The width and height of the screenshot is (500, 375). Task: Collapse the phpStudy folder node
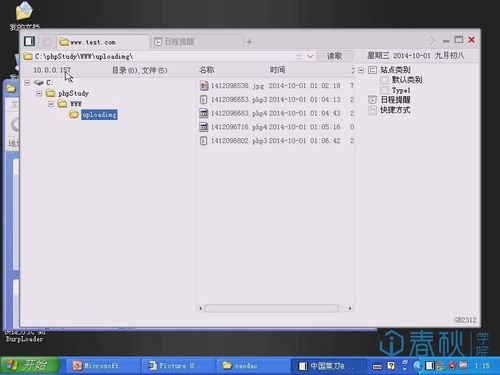point(39,93)
